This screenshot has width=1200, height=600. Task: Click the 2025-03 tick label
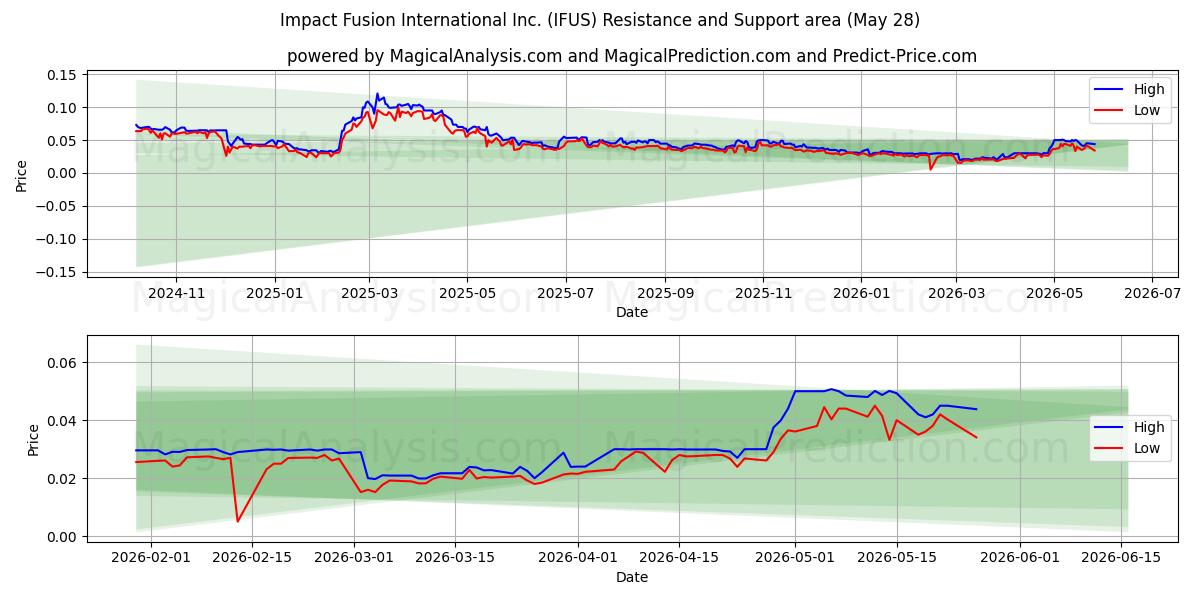(369, 293)
